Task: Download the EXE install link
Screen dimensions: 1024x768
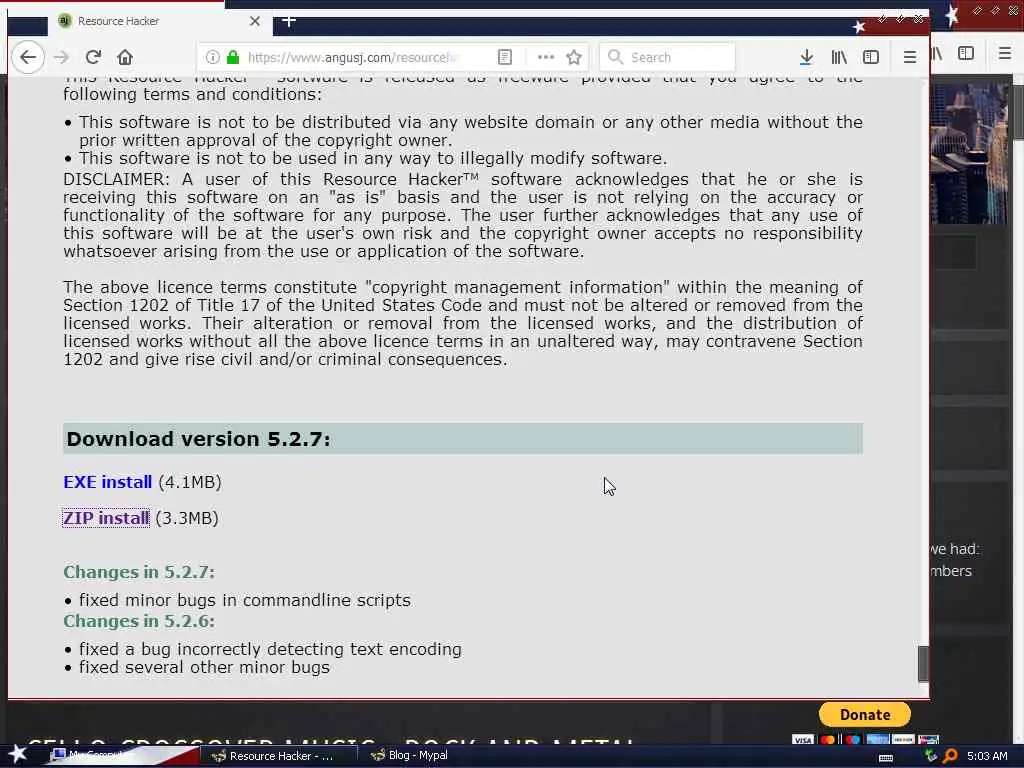Action: point(108,482)
